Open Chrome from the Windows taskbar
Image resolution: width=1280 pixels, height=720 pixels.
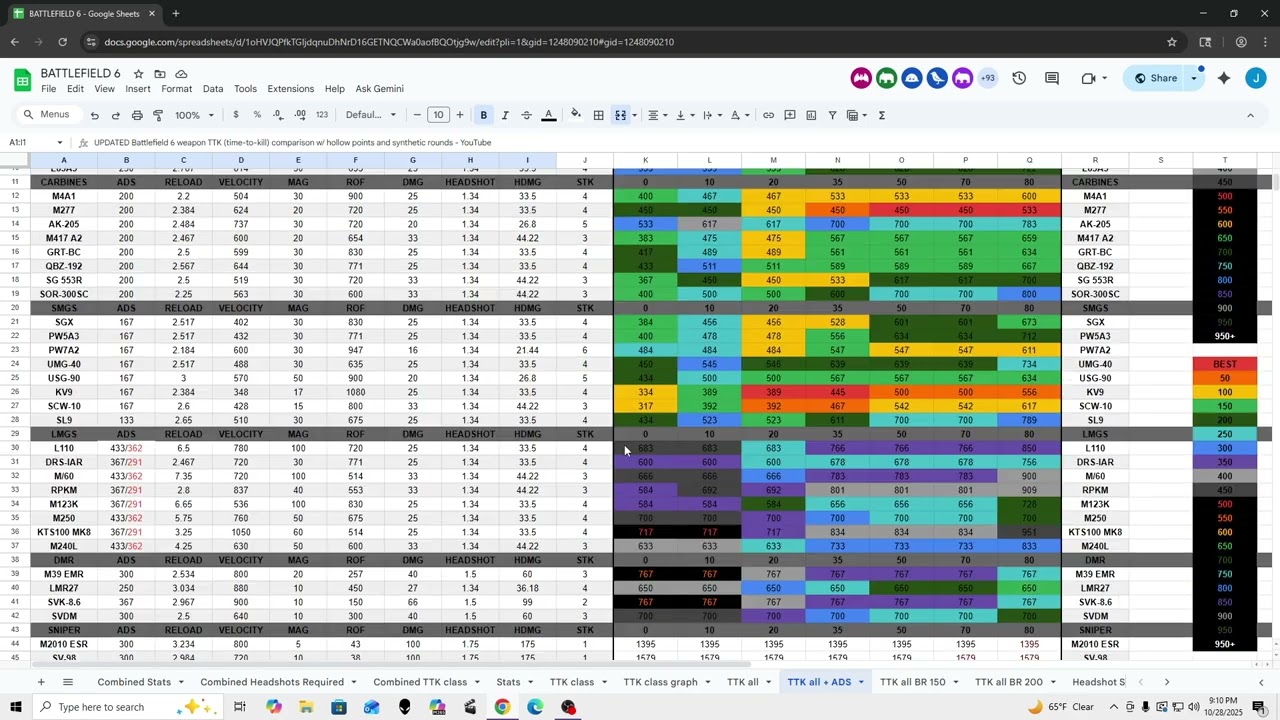502,707
